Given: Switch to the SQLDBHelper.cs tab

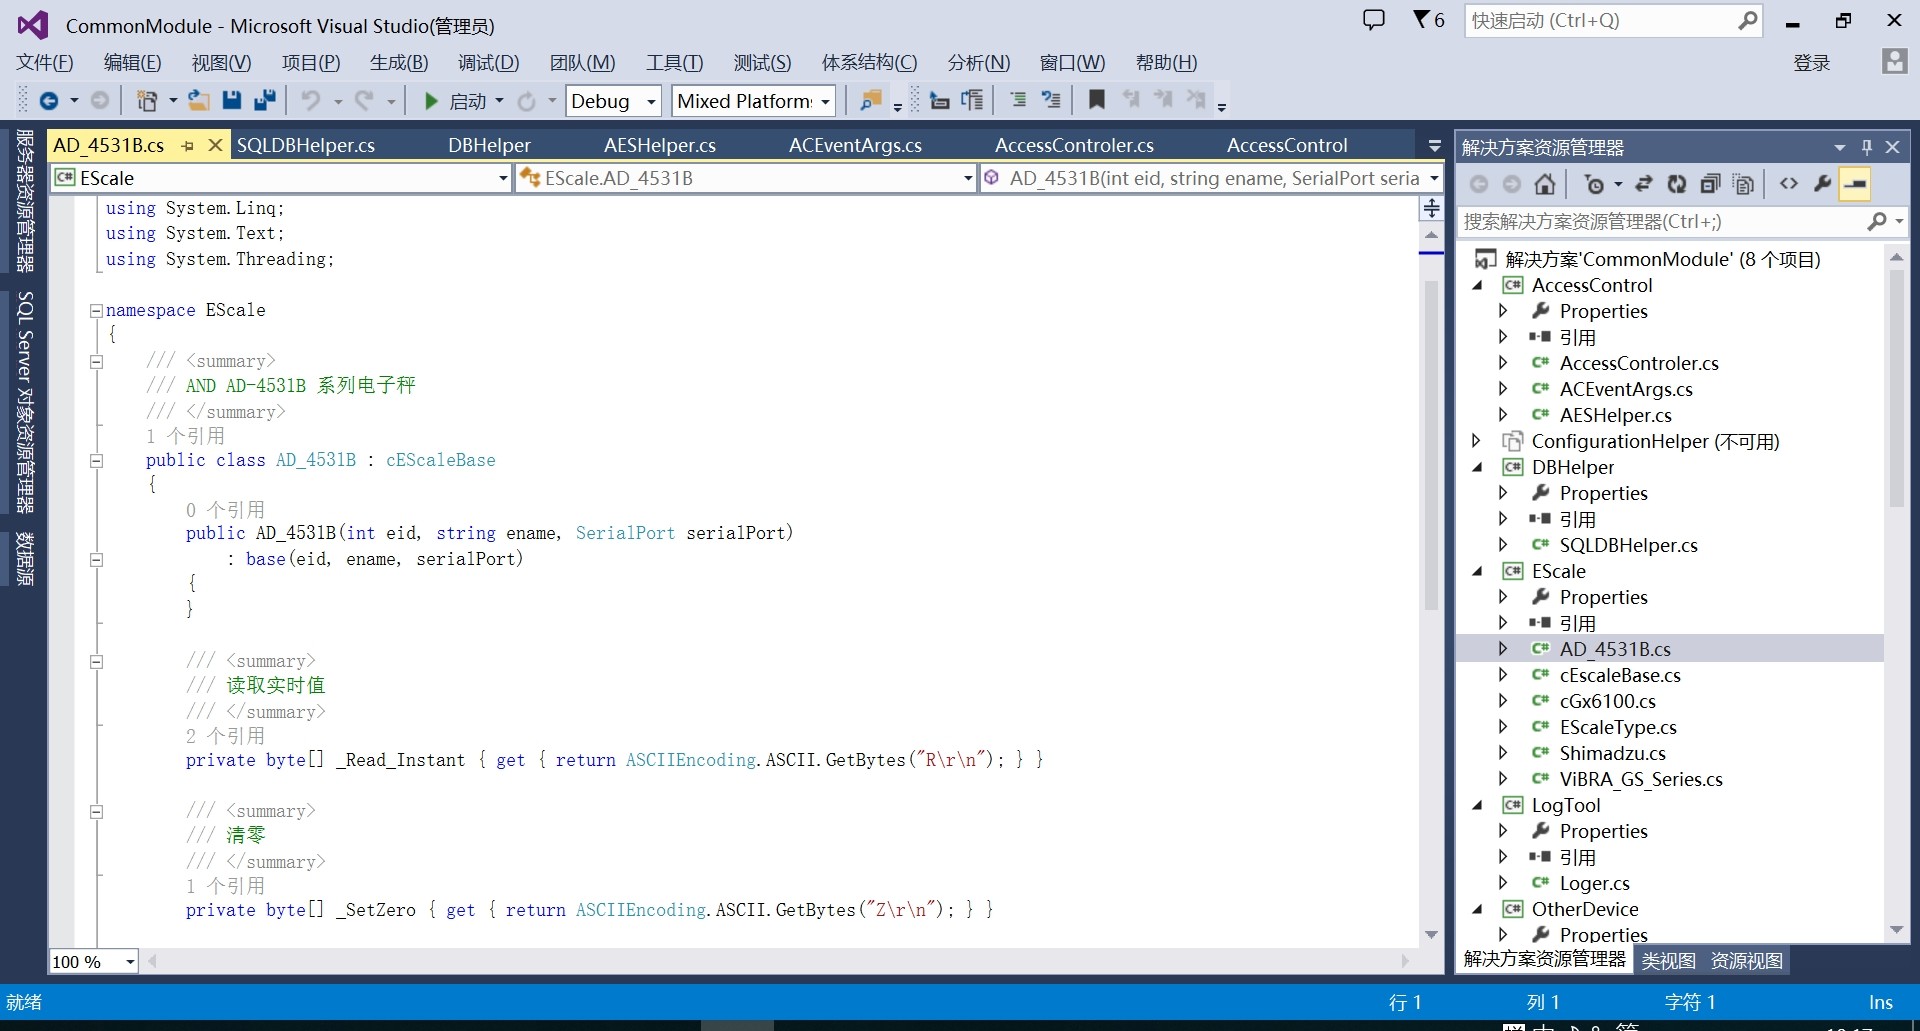Looking at the screenshot, I should (x=306, y=145).
